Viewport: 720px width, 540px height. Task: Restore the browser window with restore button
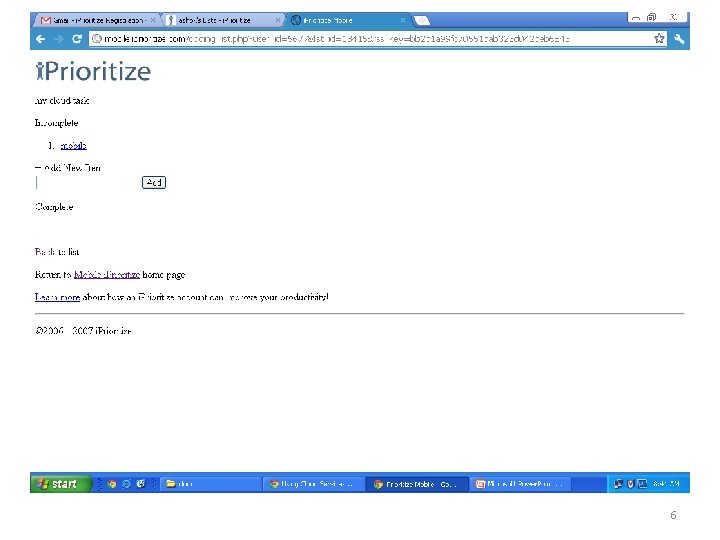[x=651, y=17]
